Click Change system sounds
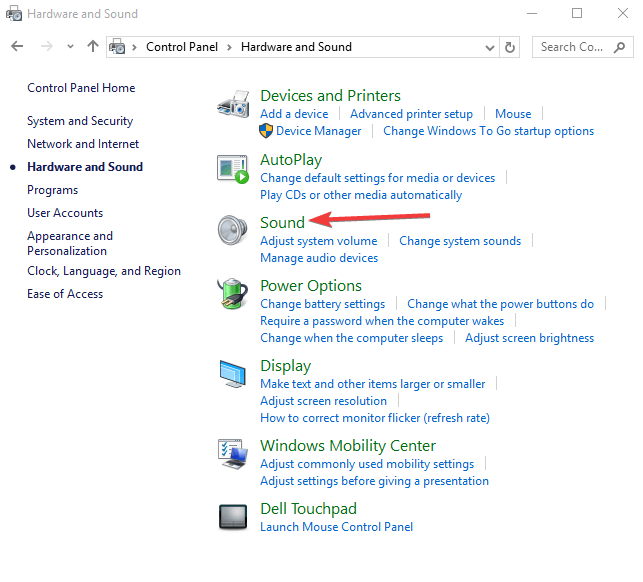The width and height of the screenshot is (643, 582). pos(460,241)
